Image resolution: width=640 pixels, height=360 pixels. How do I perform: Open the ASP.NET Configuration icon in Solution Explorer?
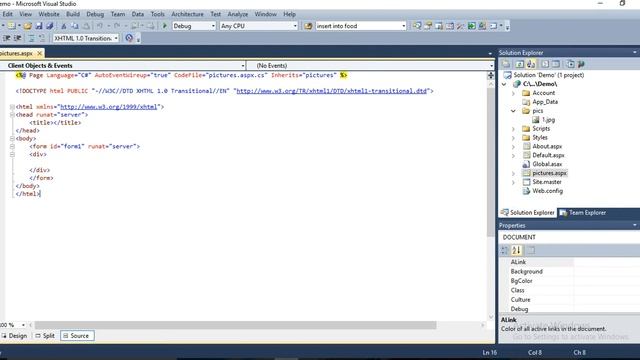point(581,64)
